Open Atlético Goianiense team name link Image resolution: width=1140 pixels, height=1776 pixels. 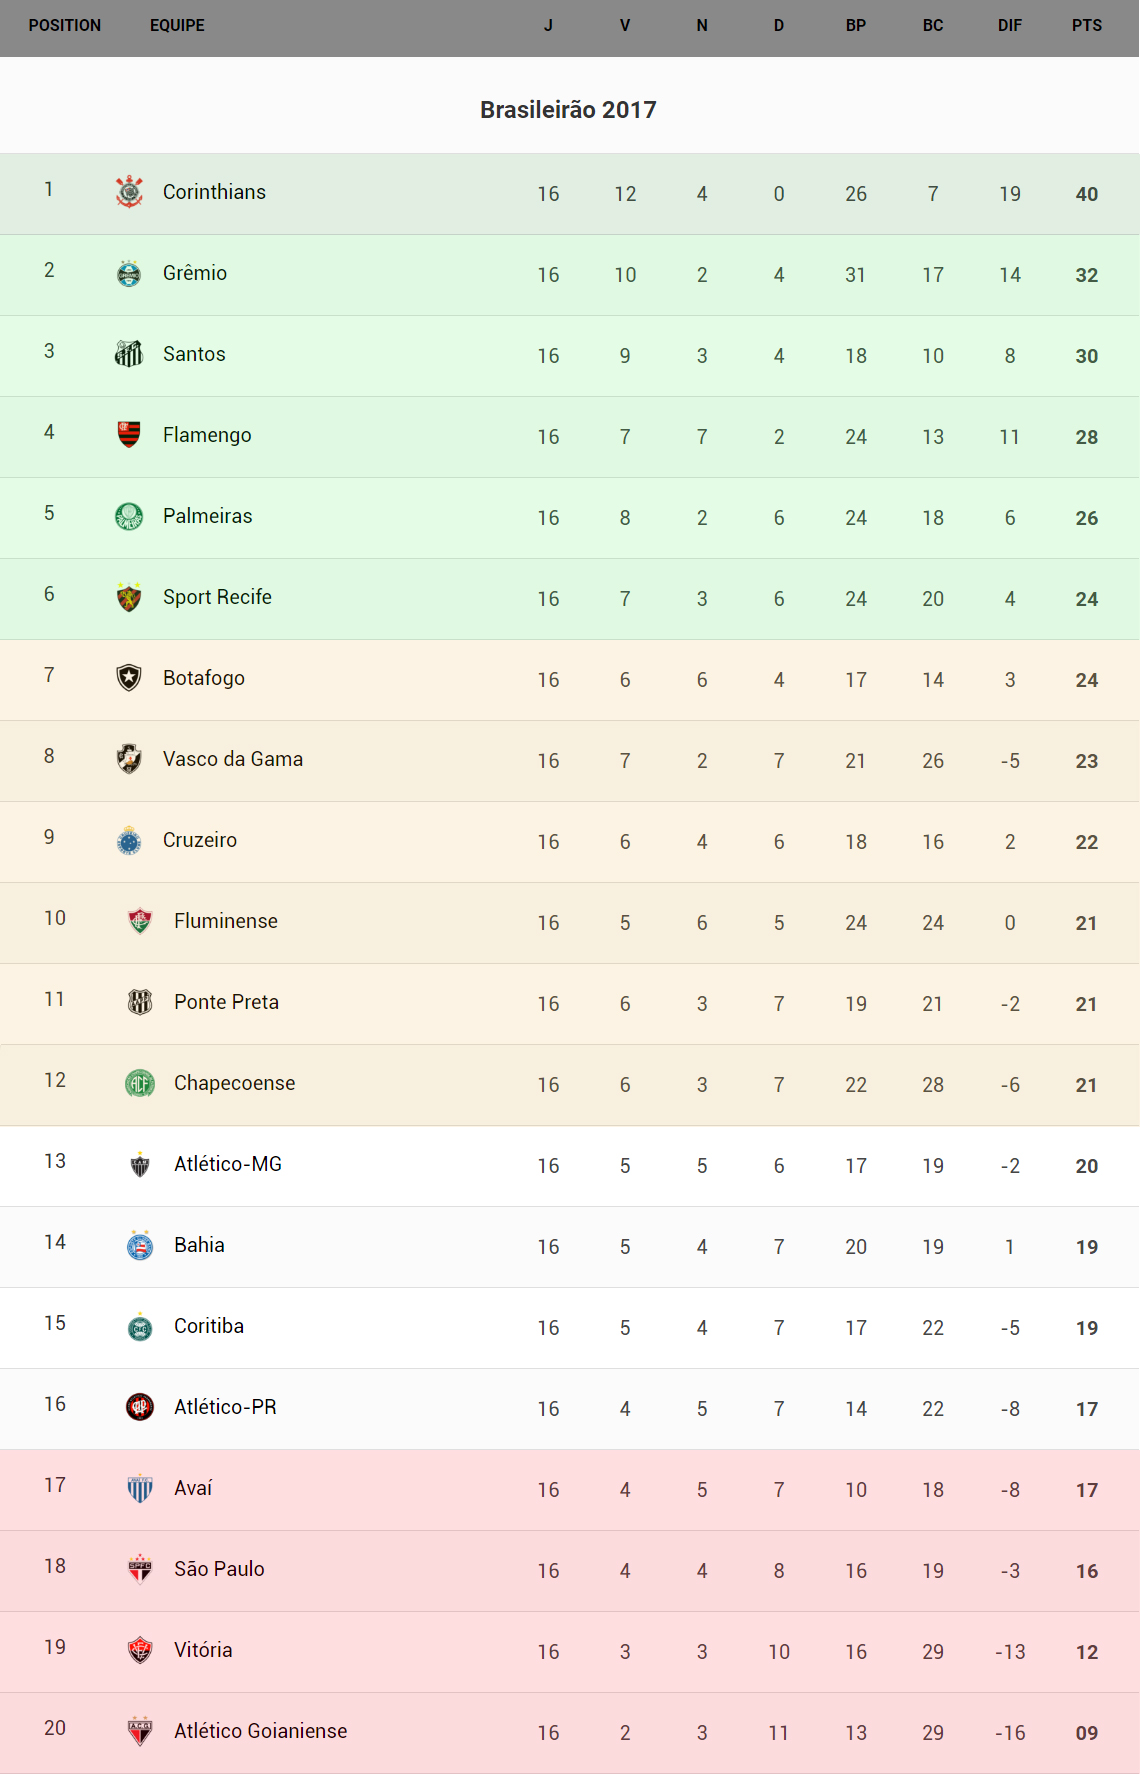(260, 1731)
